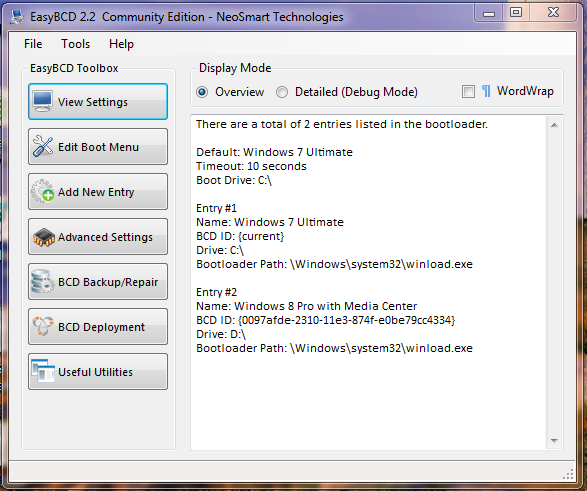The image size is (587, 491).
Task: Select Detailed (Debug Mode) radio button
Action: coord(282,92)
